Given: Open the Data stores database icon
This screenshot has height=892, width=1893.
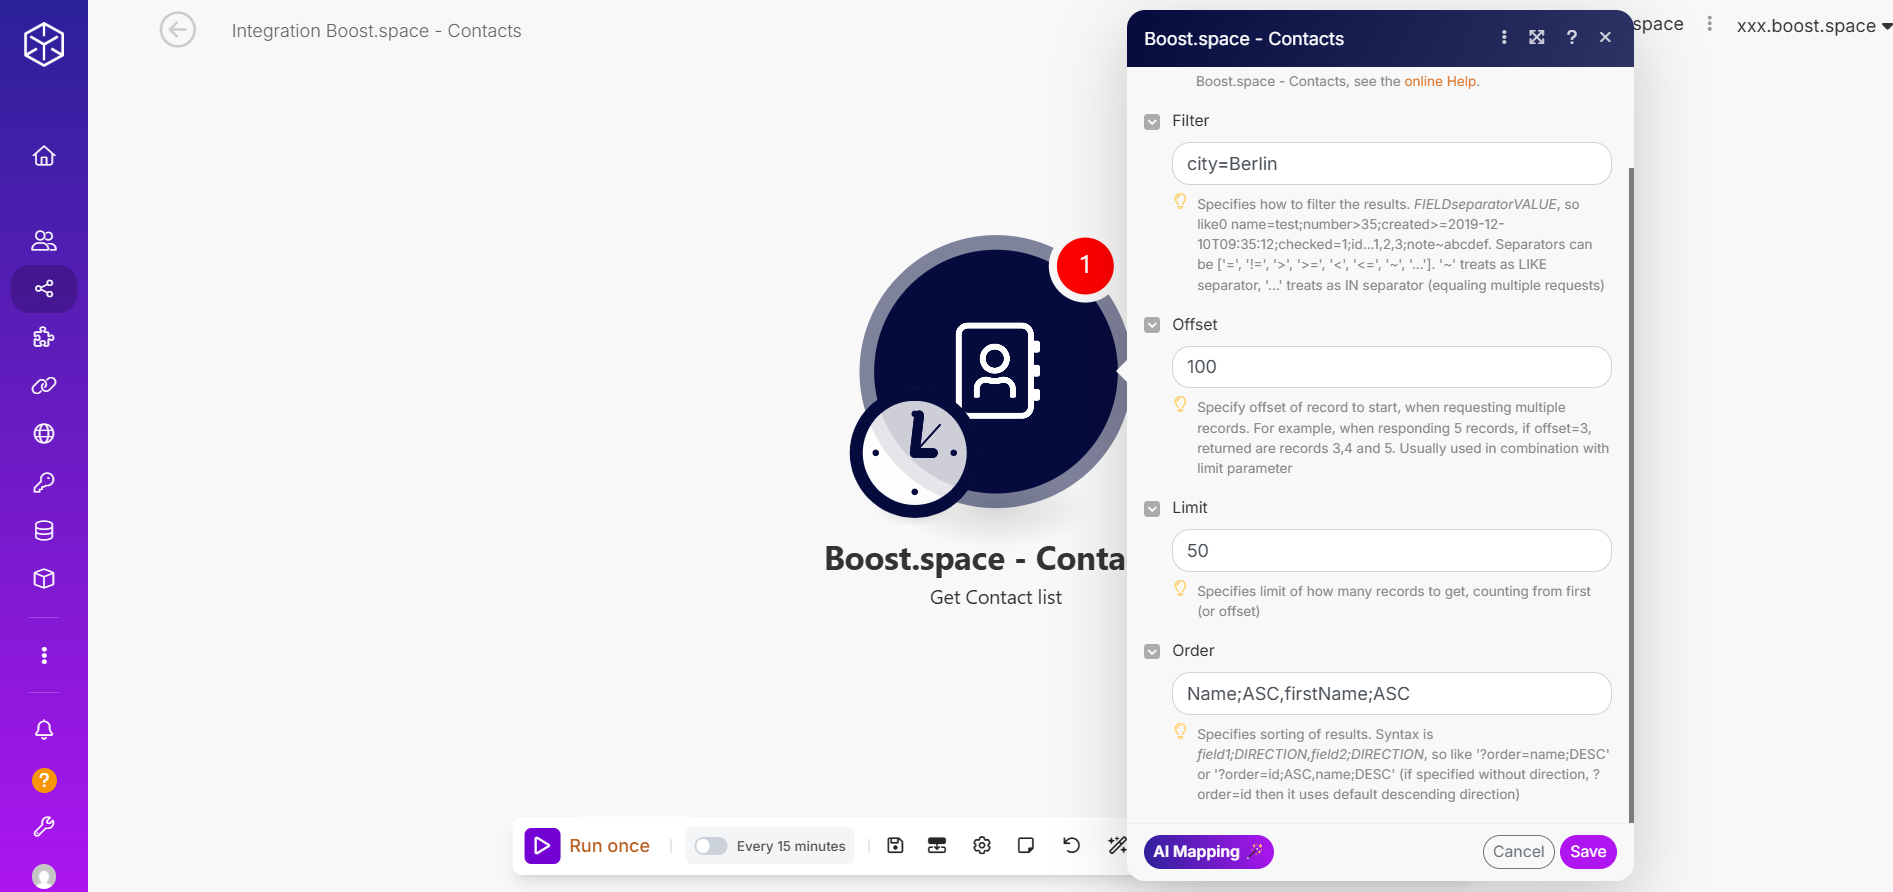Looking at the screenshot, I should [44, 531].
